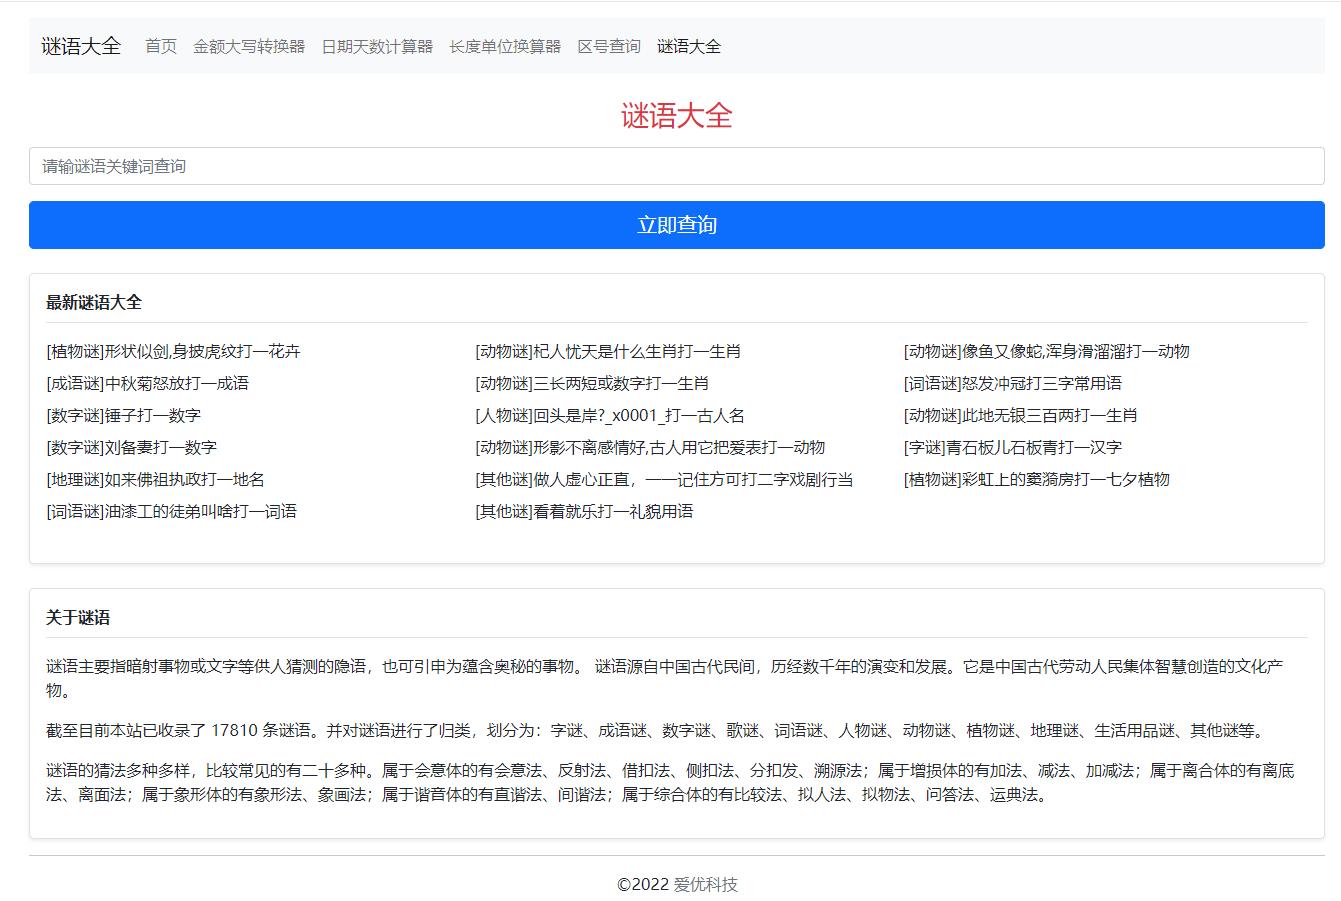Select riddle 像鱼又像蛇,浑身滑溜溜打一动物
Image resolution: width=1341 pixels, height=901 pixels.
pos(1046,351)
